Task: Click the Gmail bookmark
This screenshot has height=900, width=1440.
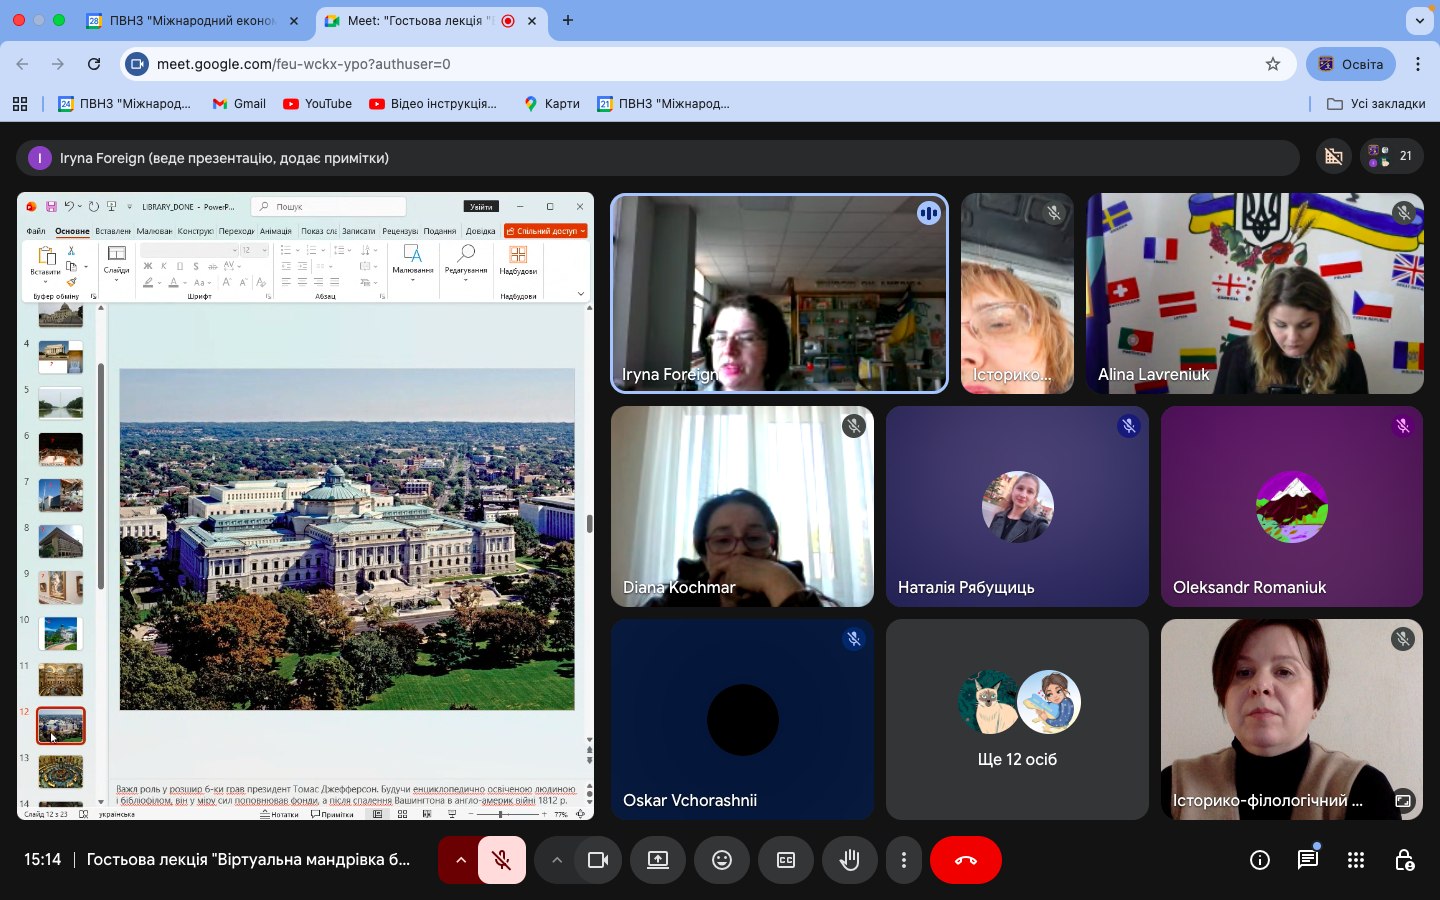Action: coord(239,103)
